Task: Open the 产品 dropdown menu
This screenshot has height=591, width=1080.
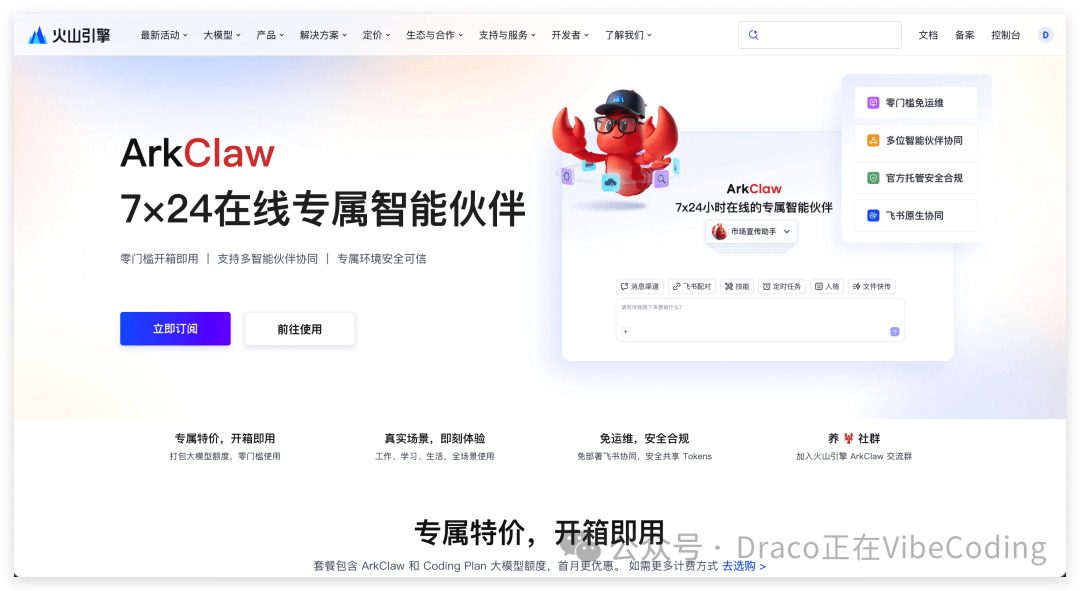Action: tap(268, 34)
